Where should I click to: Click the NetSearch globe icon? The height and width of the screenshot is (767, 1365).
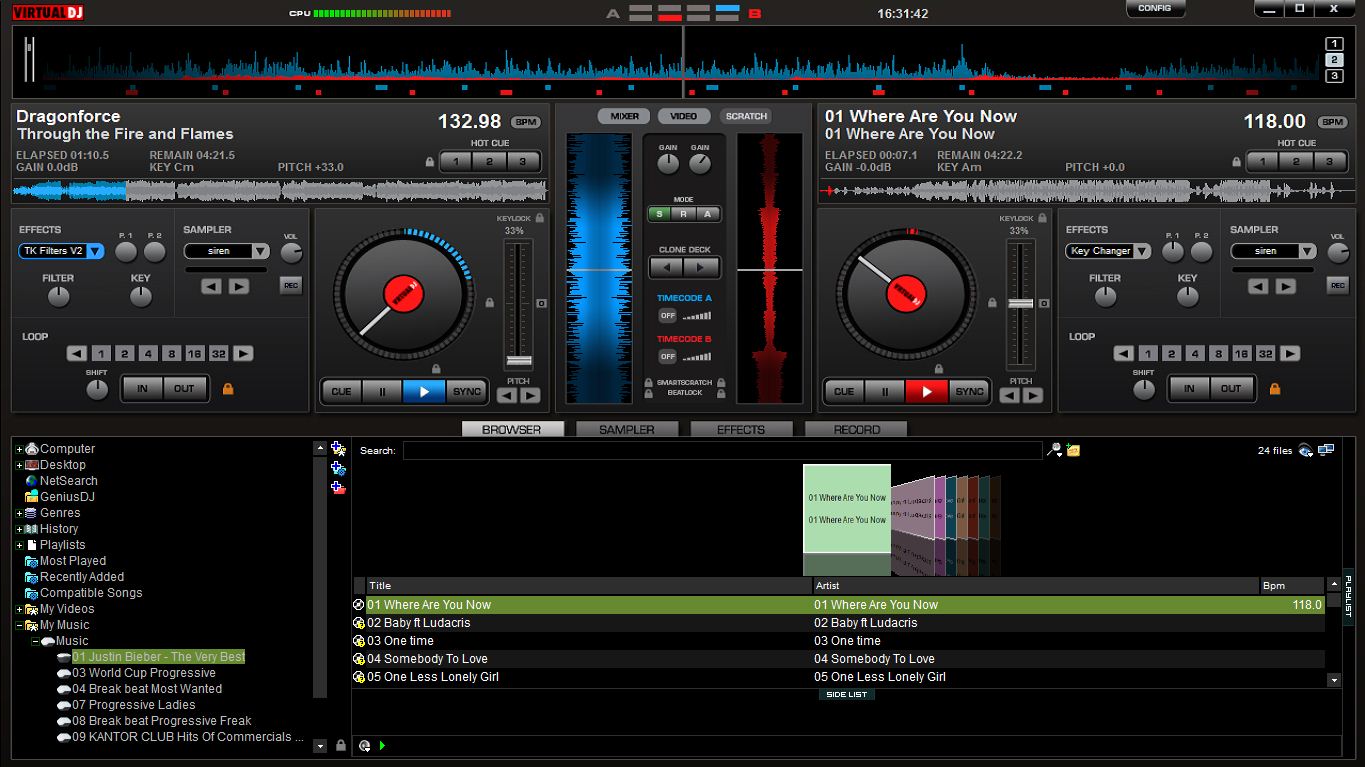[32, 481]
